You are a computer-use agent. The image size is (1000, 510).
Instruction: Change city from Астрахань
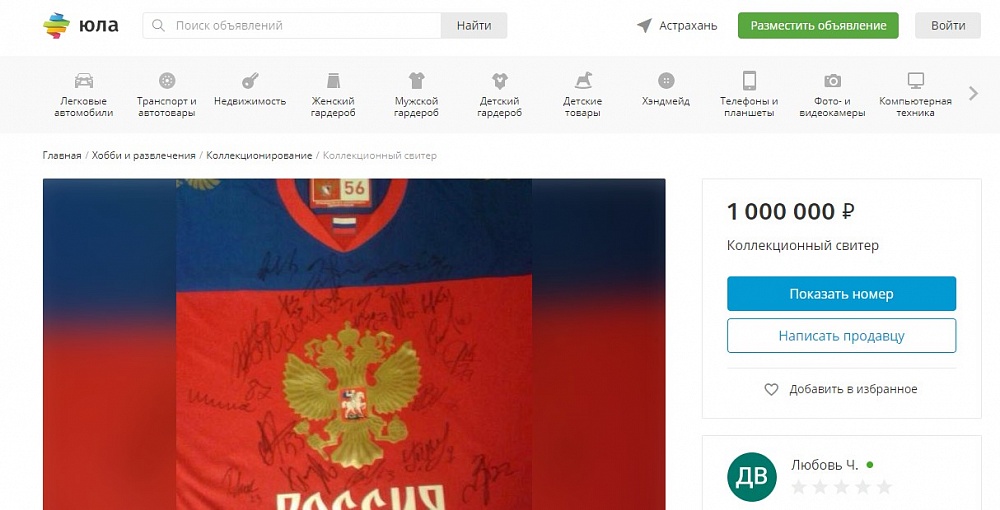677,26
